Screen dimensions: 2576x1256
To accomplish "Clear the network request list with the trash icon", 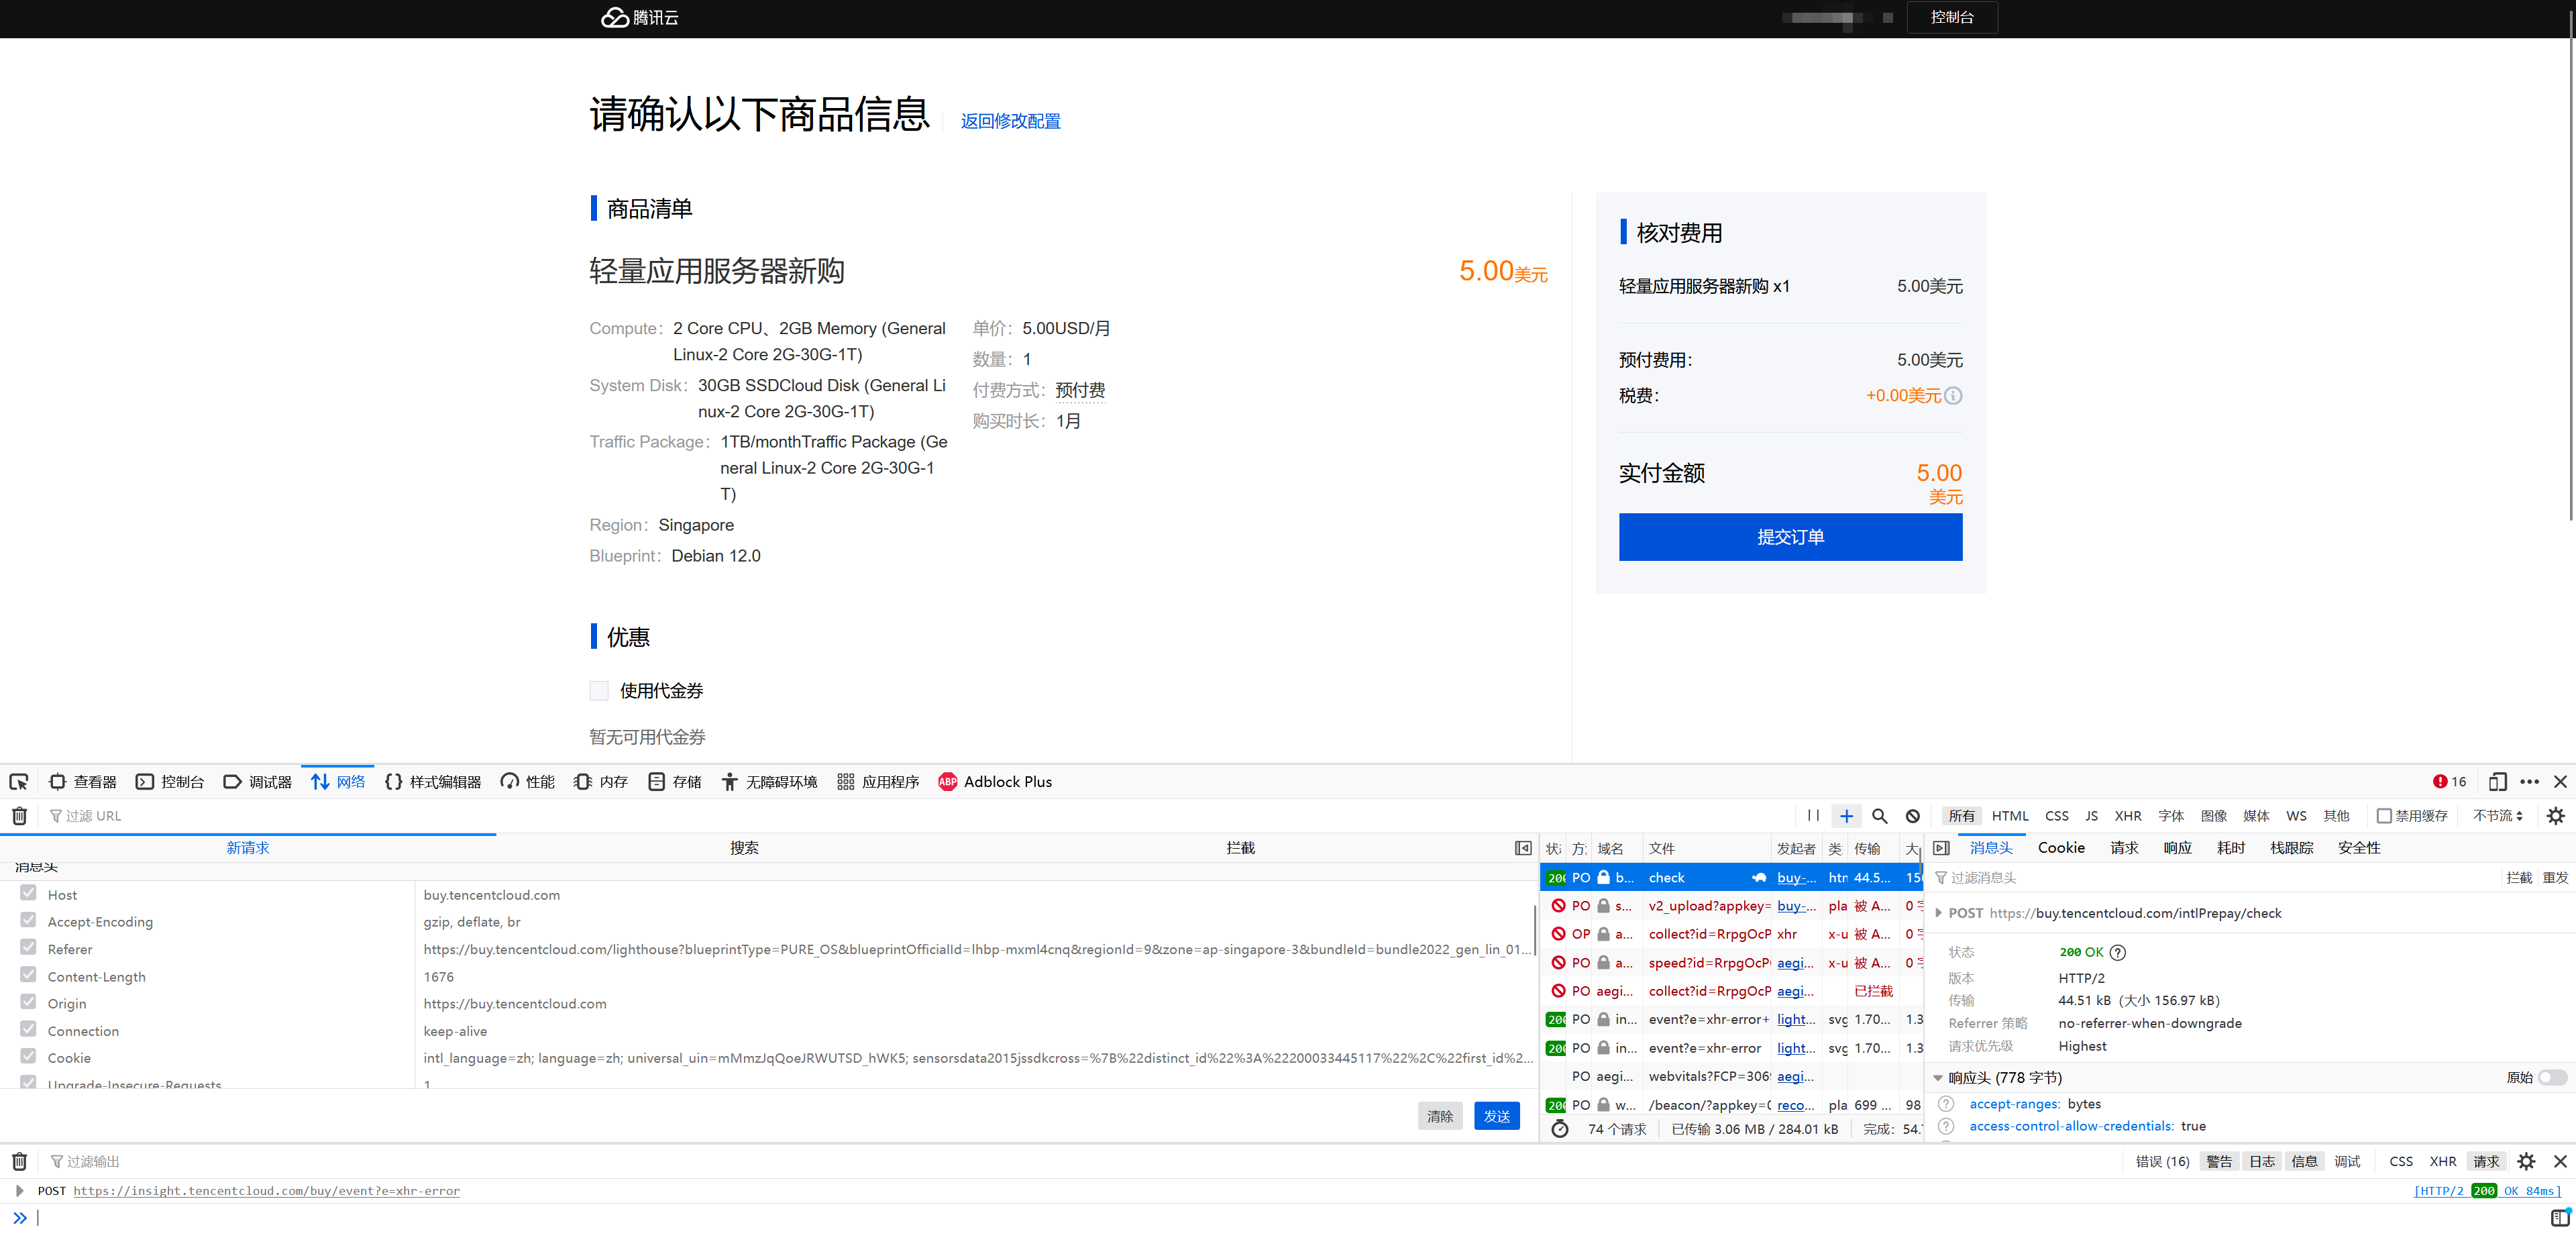I will 19,816.
